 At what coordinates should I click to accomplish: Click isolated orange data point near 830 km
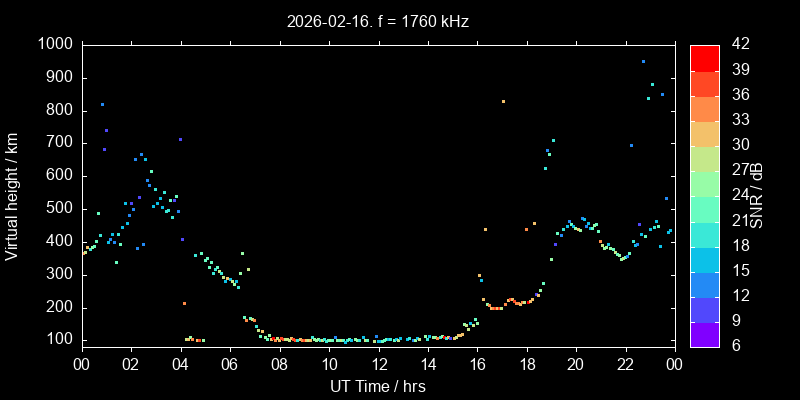pyautogui.click(x=503, y=101)
